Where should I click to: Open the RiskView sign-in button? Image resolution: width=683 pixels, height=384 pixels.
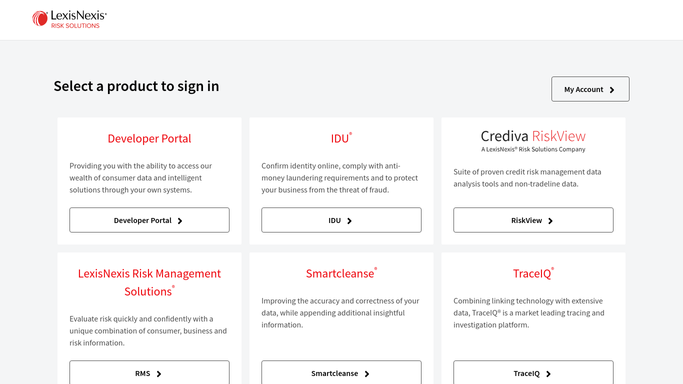[533, 220]
